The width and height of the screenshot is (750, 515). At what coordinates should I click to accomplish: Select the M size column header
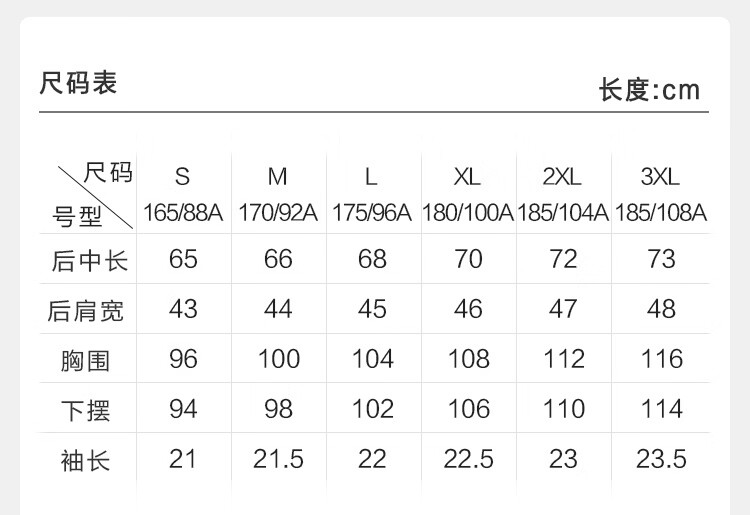pyautogui.click(x=277, y=176)
